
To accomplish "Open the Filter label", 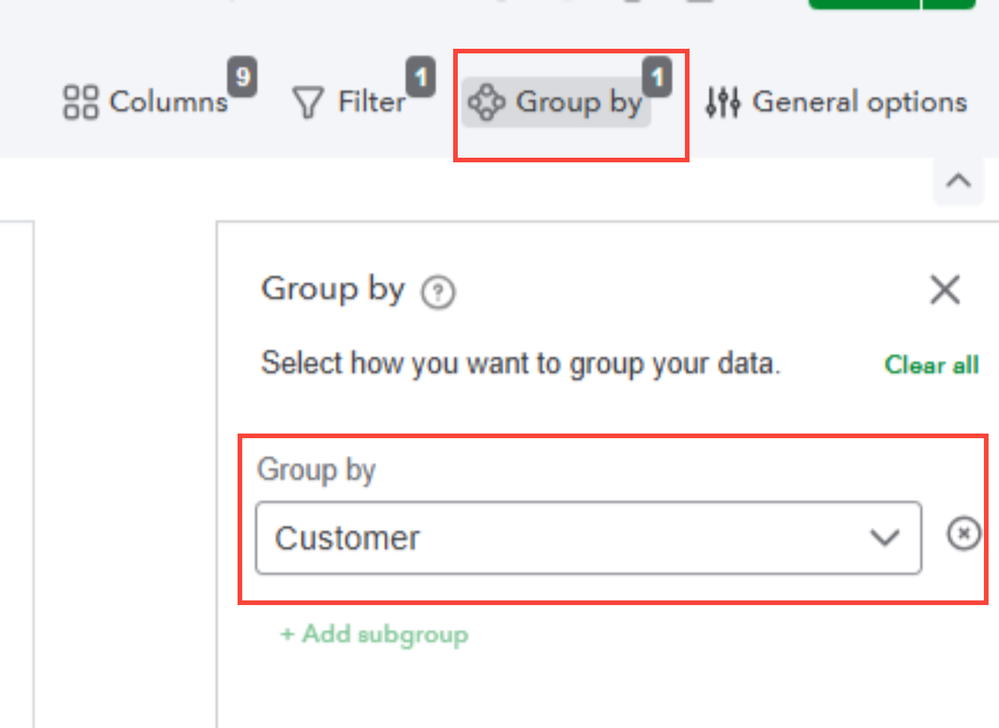I will (371, 102).
